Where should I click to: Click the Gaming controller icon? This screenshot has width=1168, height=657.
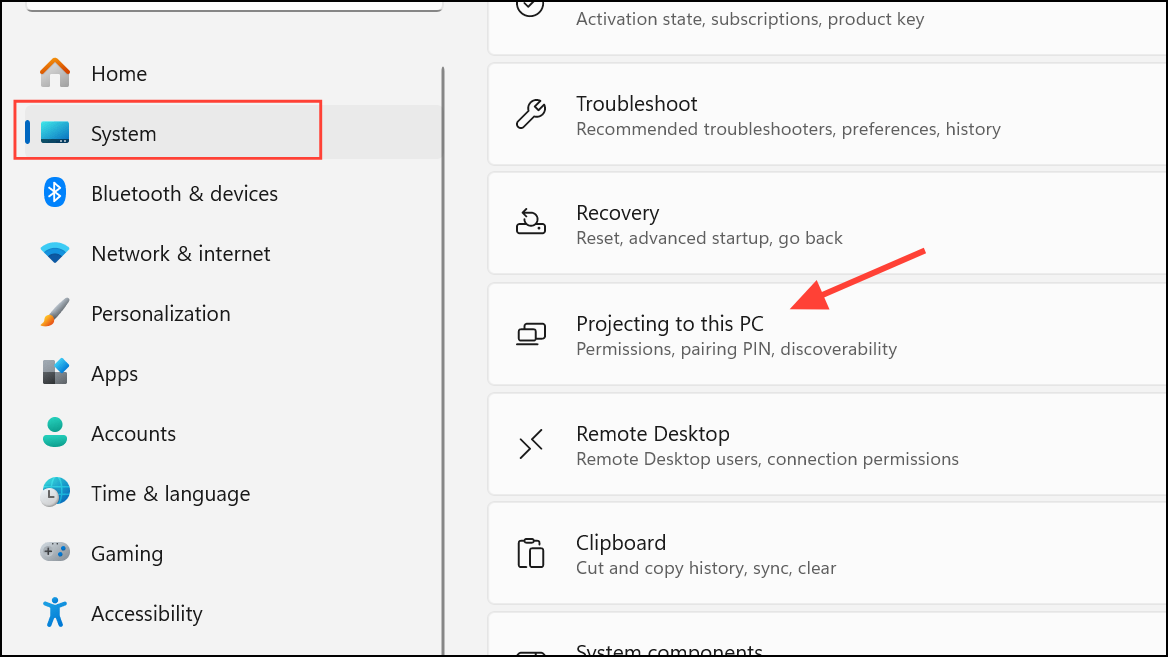pyautogui.click(x=55, y=552)
